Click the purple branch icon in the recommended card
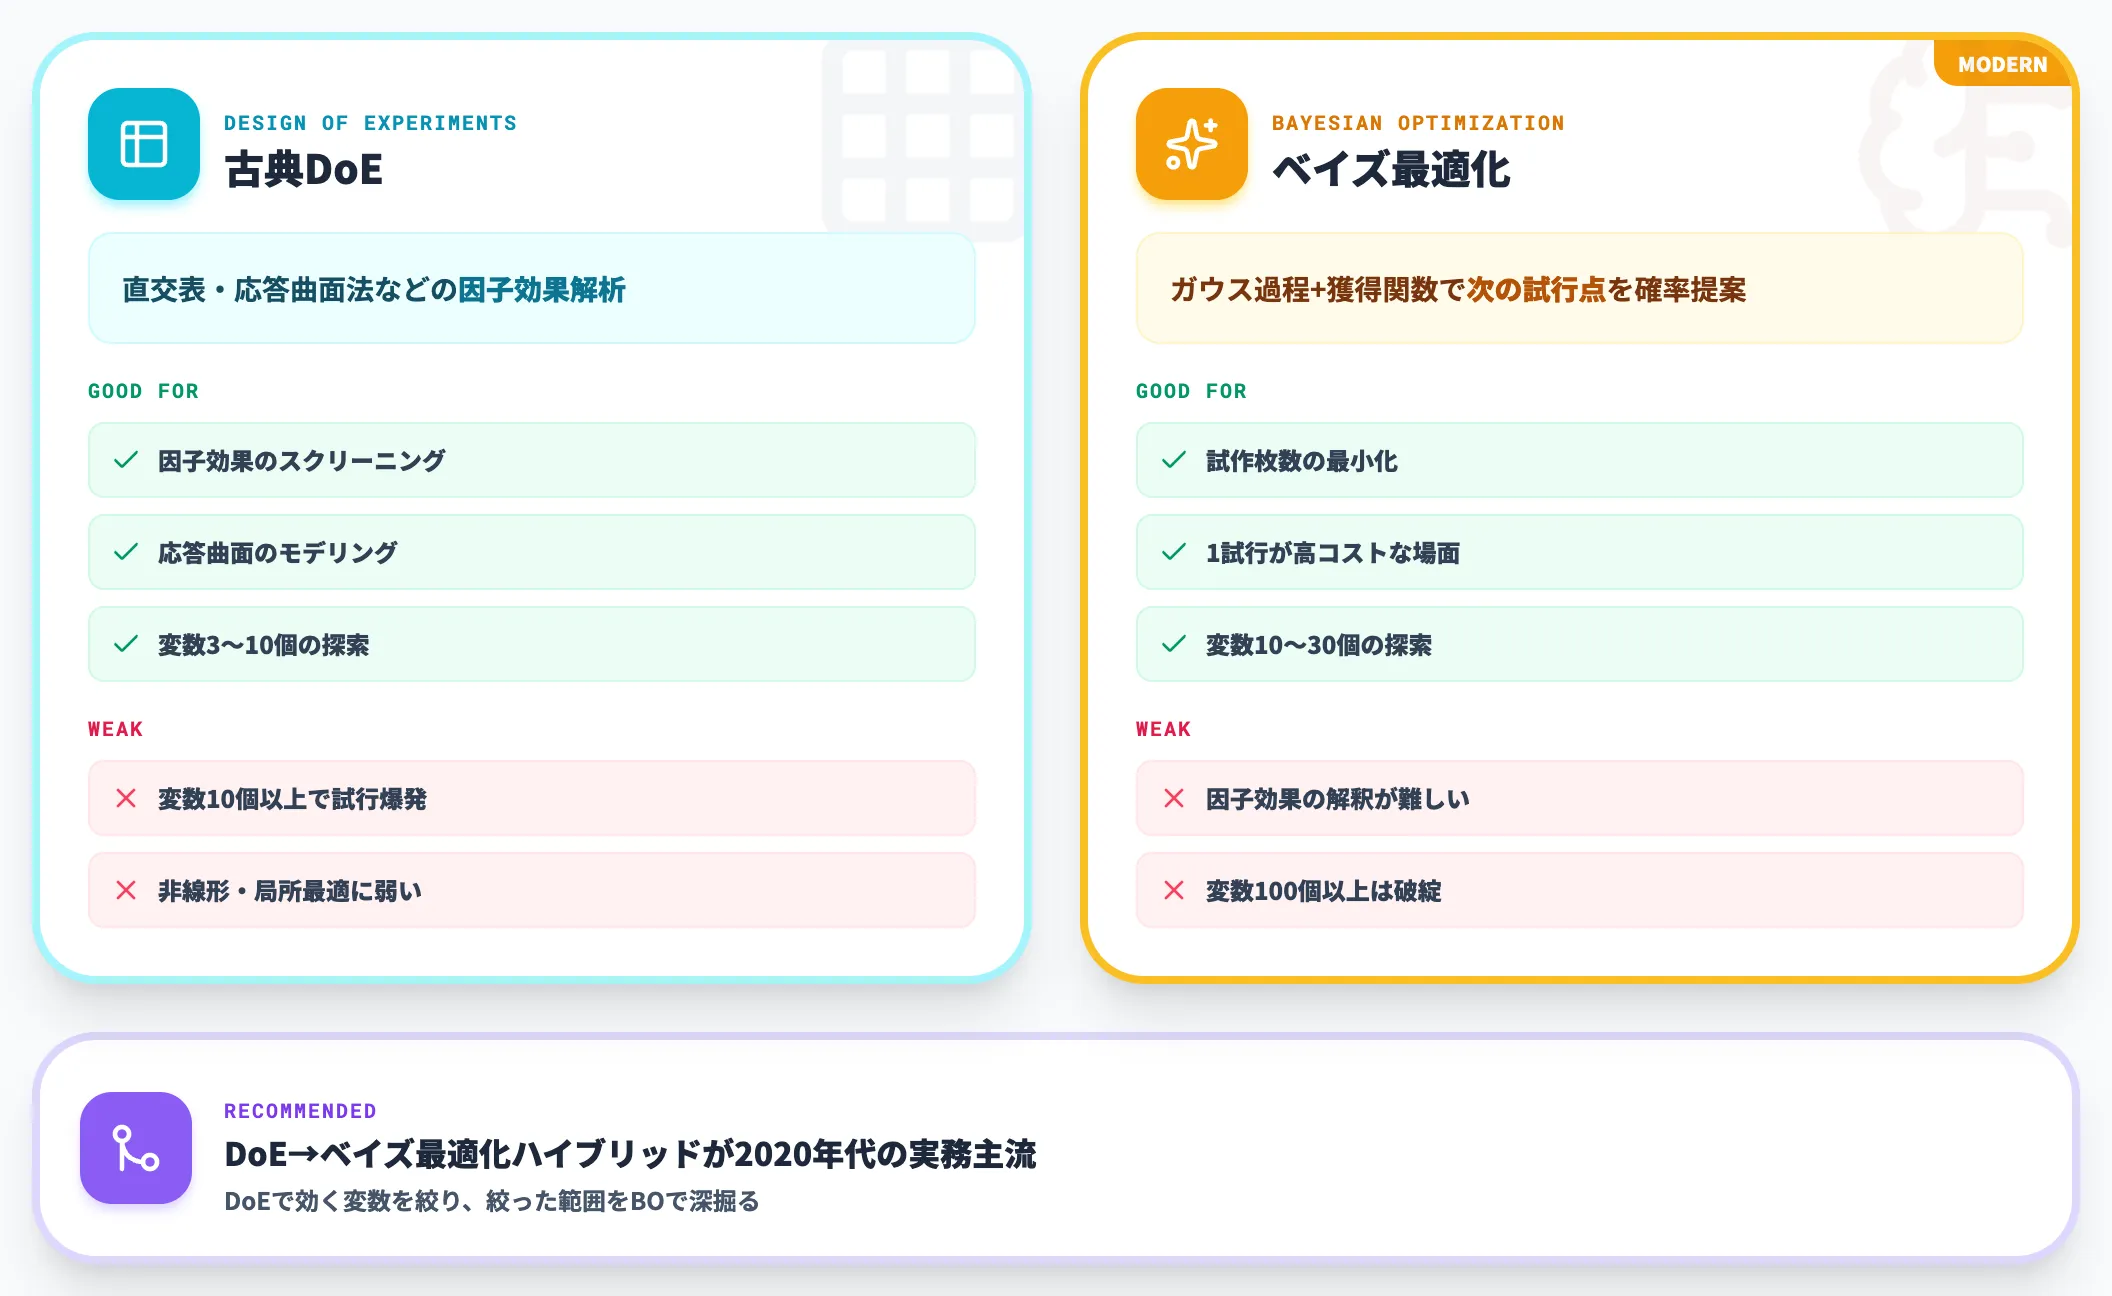2112x1296 pixels. pos(136,1148)
